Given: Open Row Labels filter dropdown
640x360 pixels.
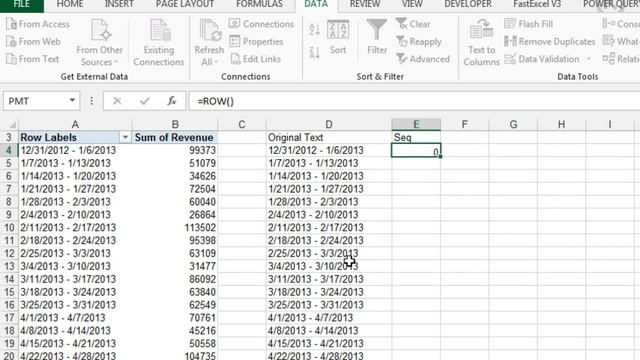Looking at the screenshot, I should pos(125,138).
